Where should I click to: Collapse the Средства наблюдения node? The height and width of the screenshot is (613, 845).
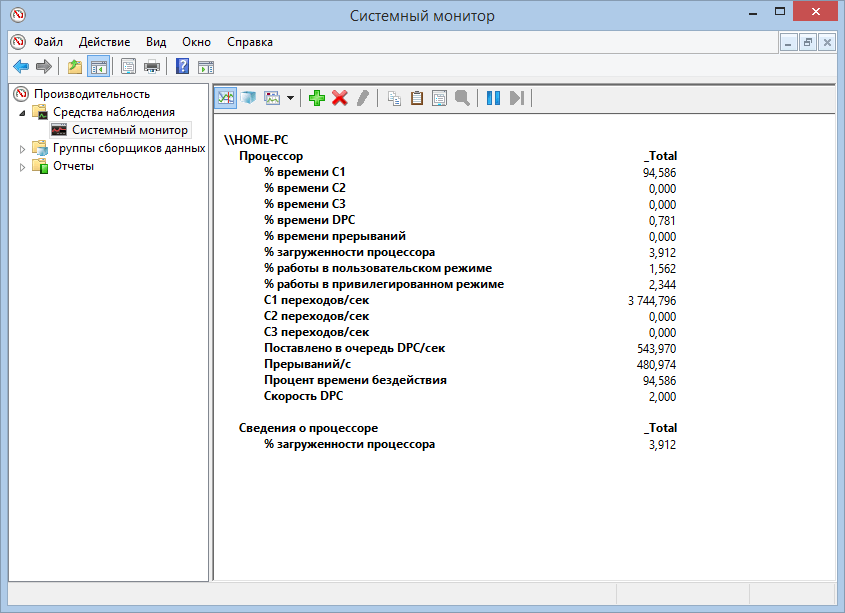point(24,113)
